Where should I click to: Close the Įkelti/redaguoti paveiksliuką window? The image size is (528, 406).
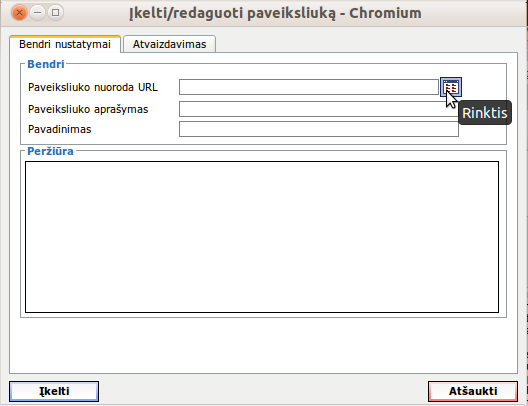tap(20, 13)
